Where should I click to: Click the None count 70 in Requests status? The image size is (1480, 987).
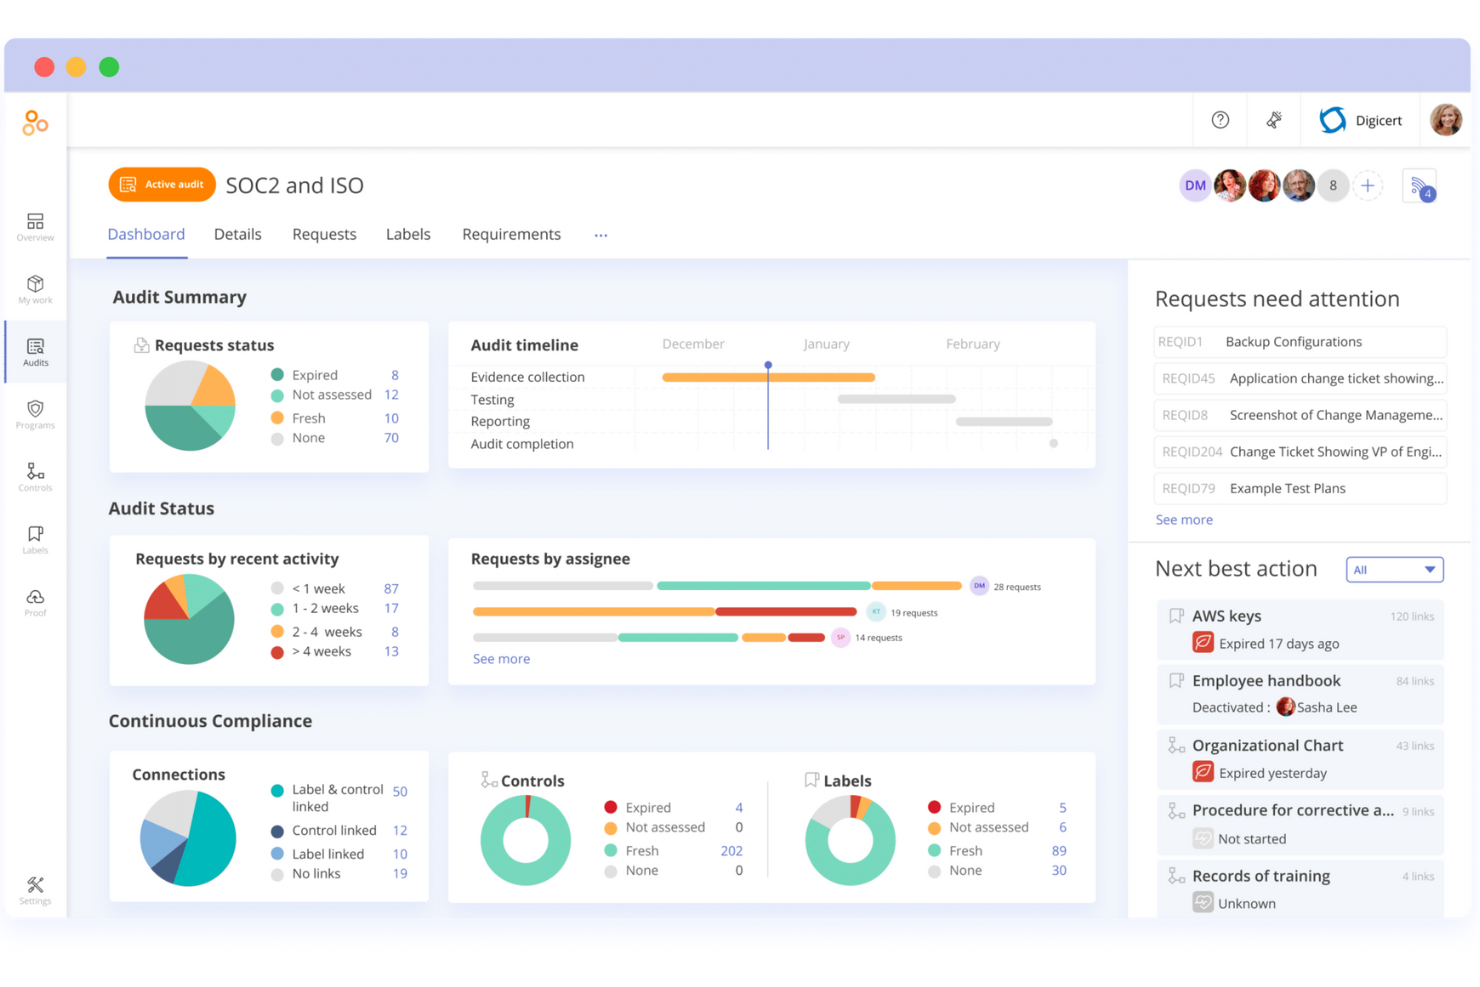click(x=391, y=438)
